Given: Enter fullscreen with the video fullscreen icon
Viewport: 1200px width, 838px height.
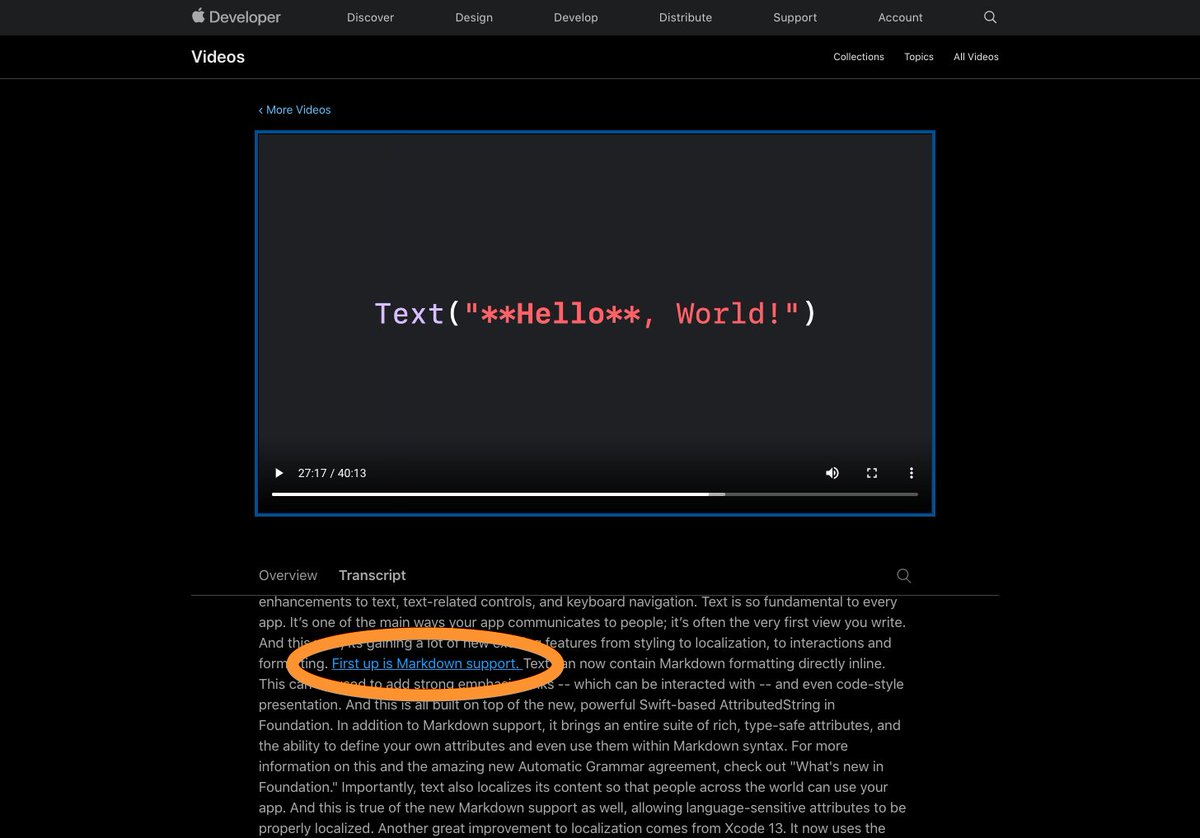Looking at the screenshot, I should click(x=872, y=473).
